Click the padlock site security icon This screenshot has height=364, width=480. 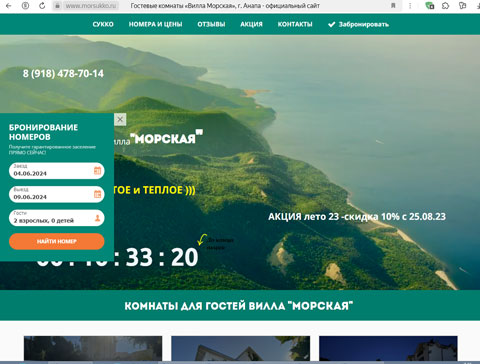coord(58,6)
